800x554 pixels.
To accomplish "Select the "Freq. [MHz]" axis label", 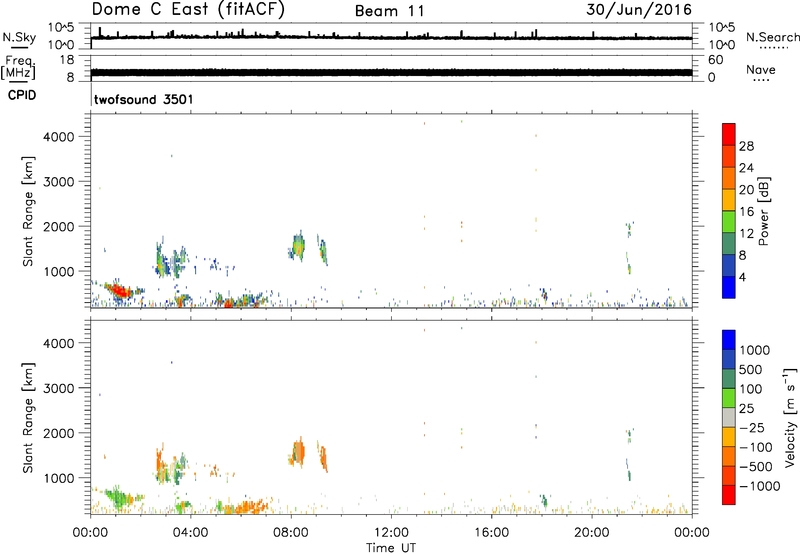I will point(19,68).
